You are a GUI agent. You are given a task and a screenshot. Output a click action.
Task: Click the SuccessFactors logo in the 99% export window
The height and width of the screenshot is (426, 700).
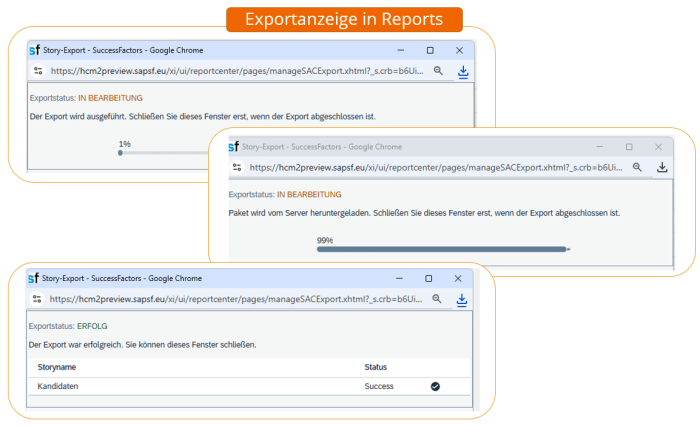click(233, 146)
